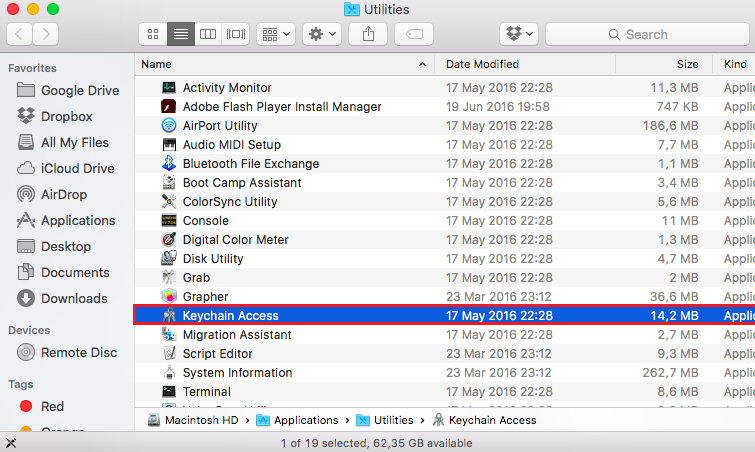Click the Script Editor icon
The image size is (755, 452).
[x=169, y=353]
